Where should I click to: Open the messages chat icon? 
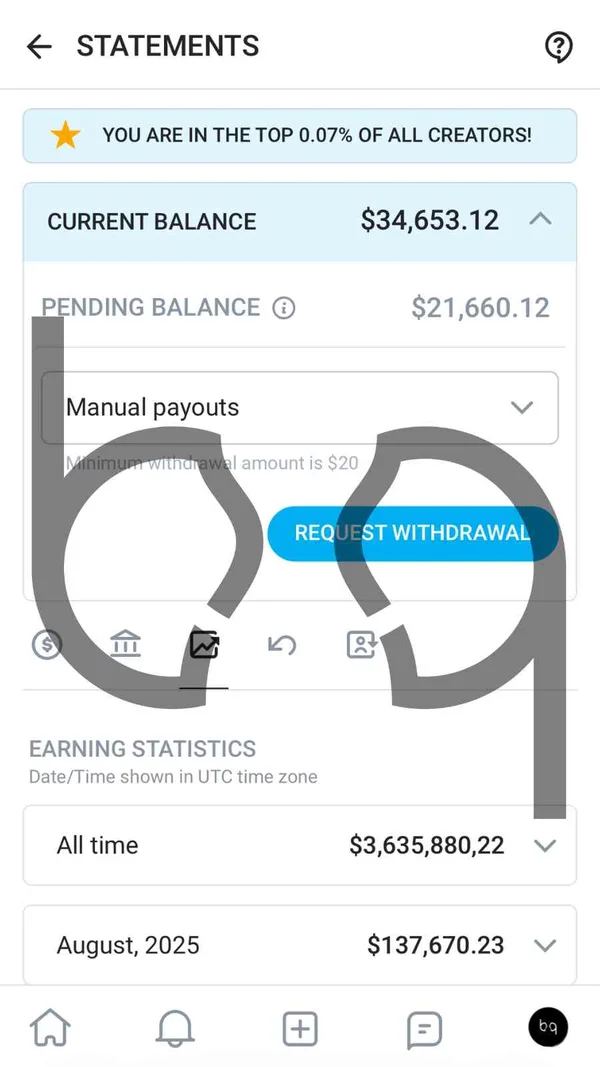(x=424, y=1027)
